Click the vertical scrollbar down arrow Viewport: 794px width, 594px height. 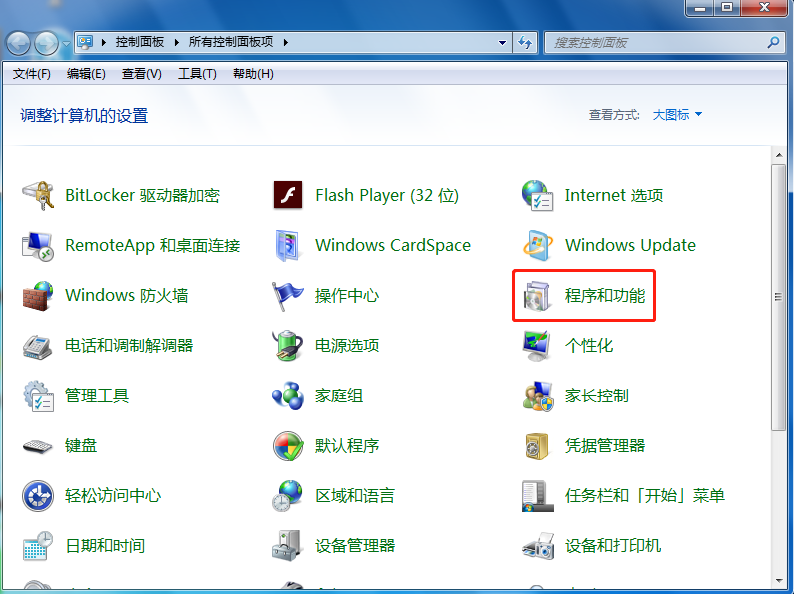780,578
